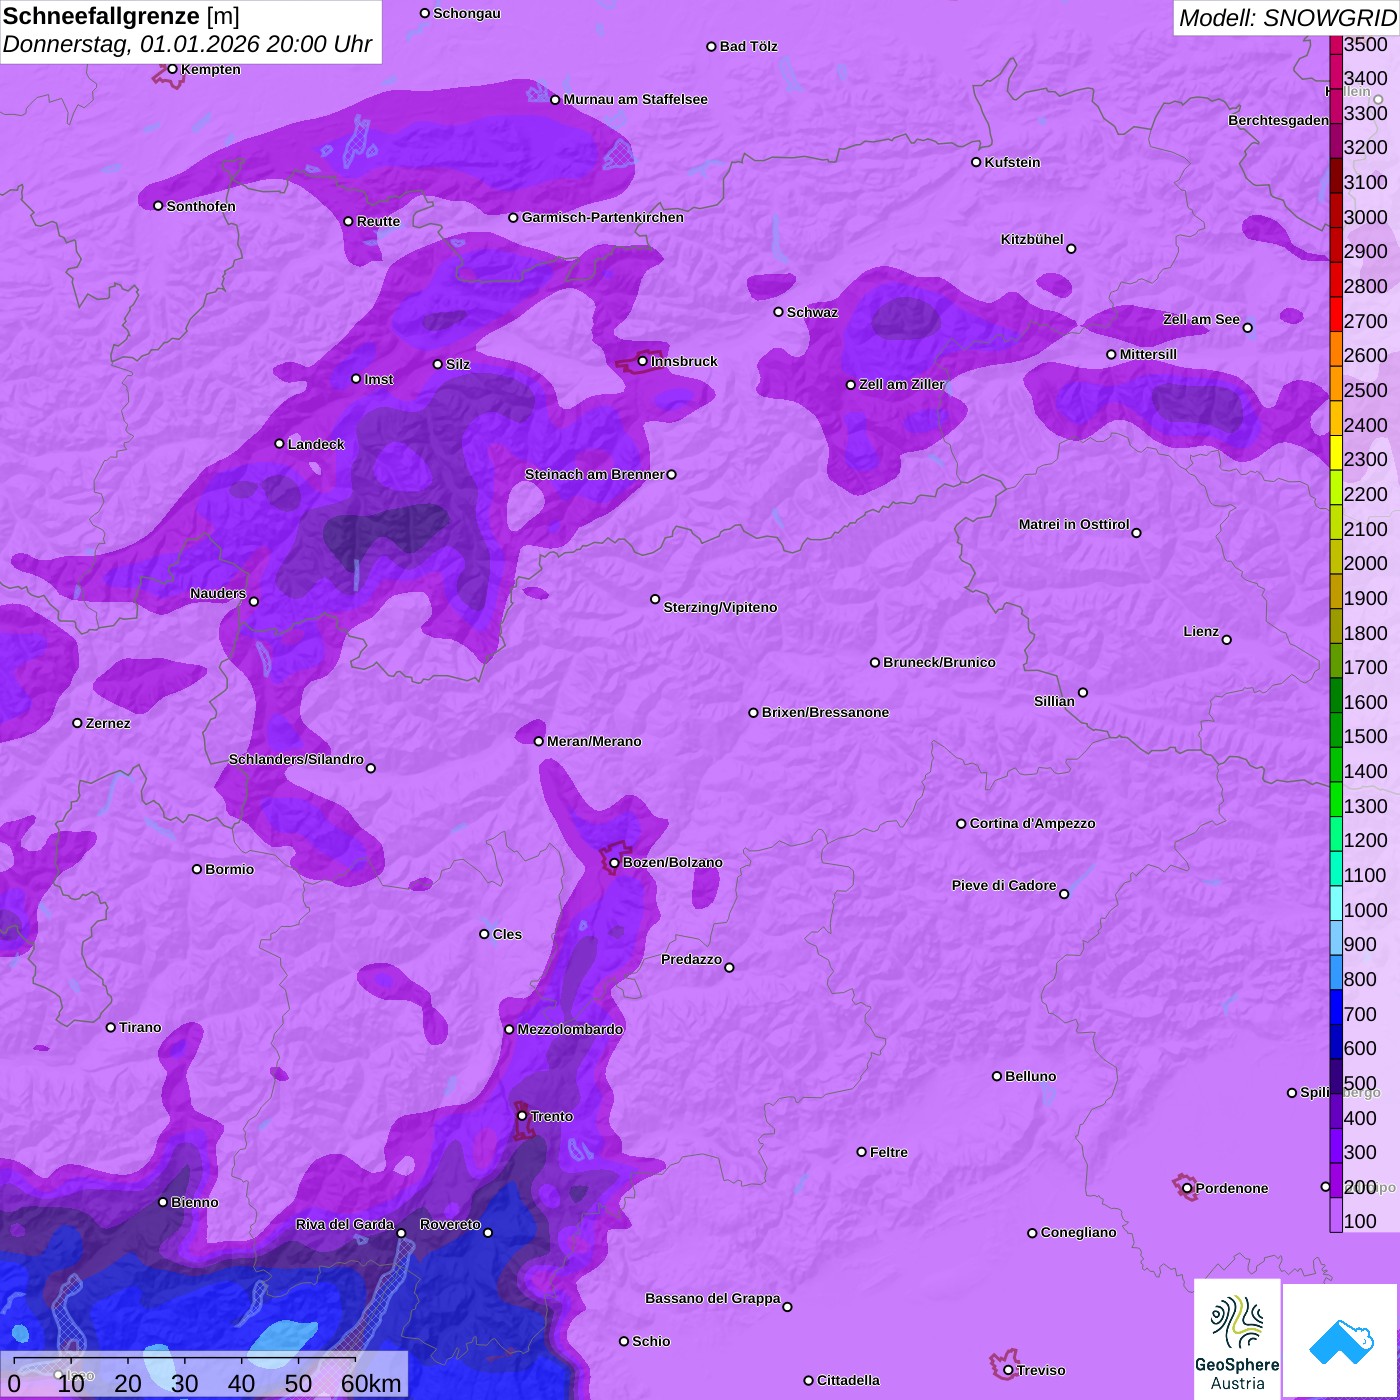Click the 'Meran/Merano' label
Screen dimensions: 1400x1400
[x=594, y=741]
